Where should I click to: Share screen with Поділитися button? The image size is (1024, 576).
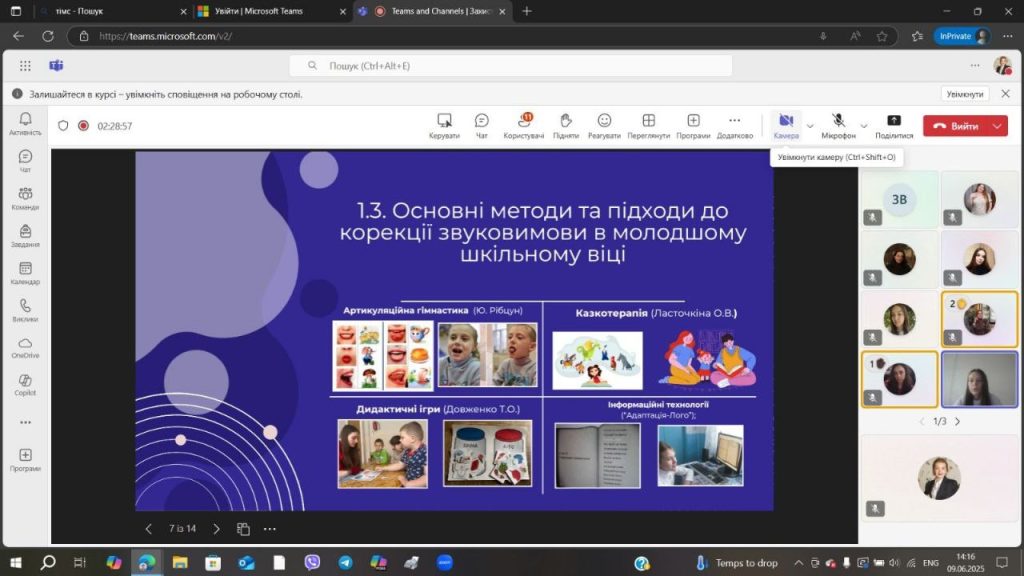pos(894,125)
